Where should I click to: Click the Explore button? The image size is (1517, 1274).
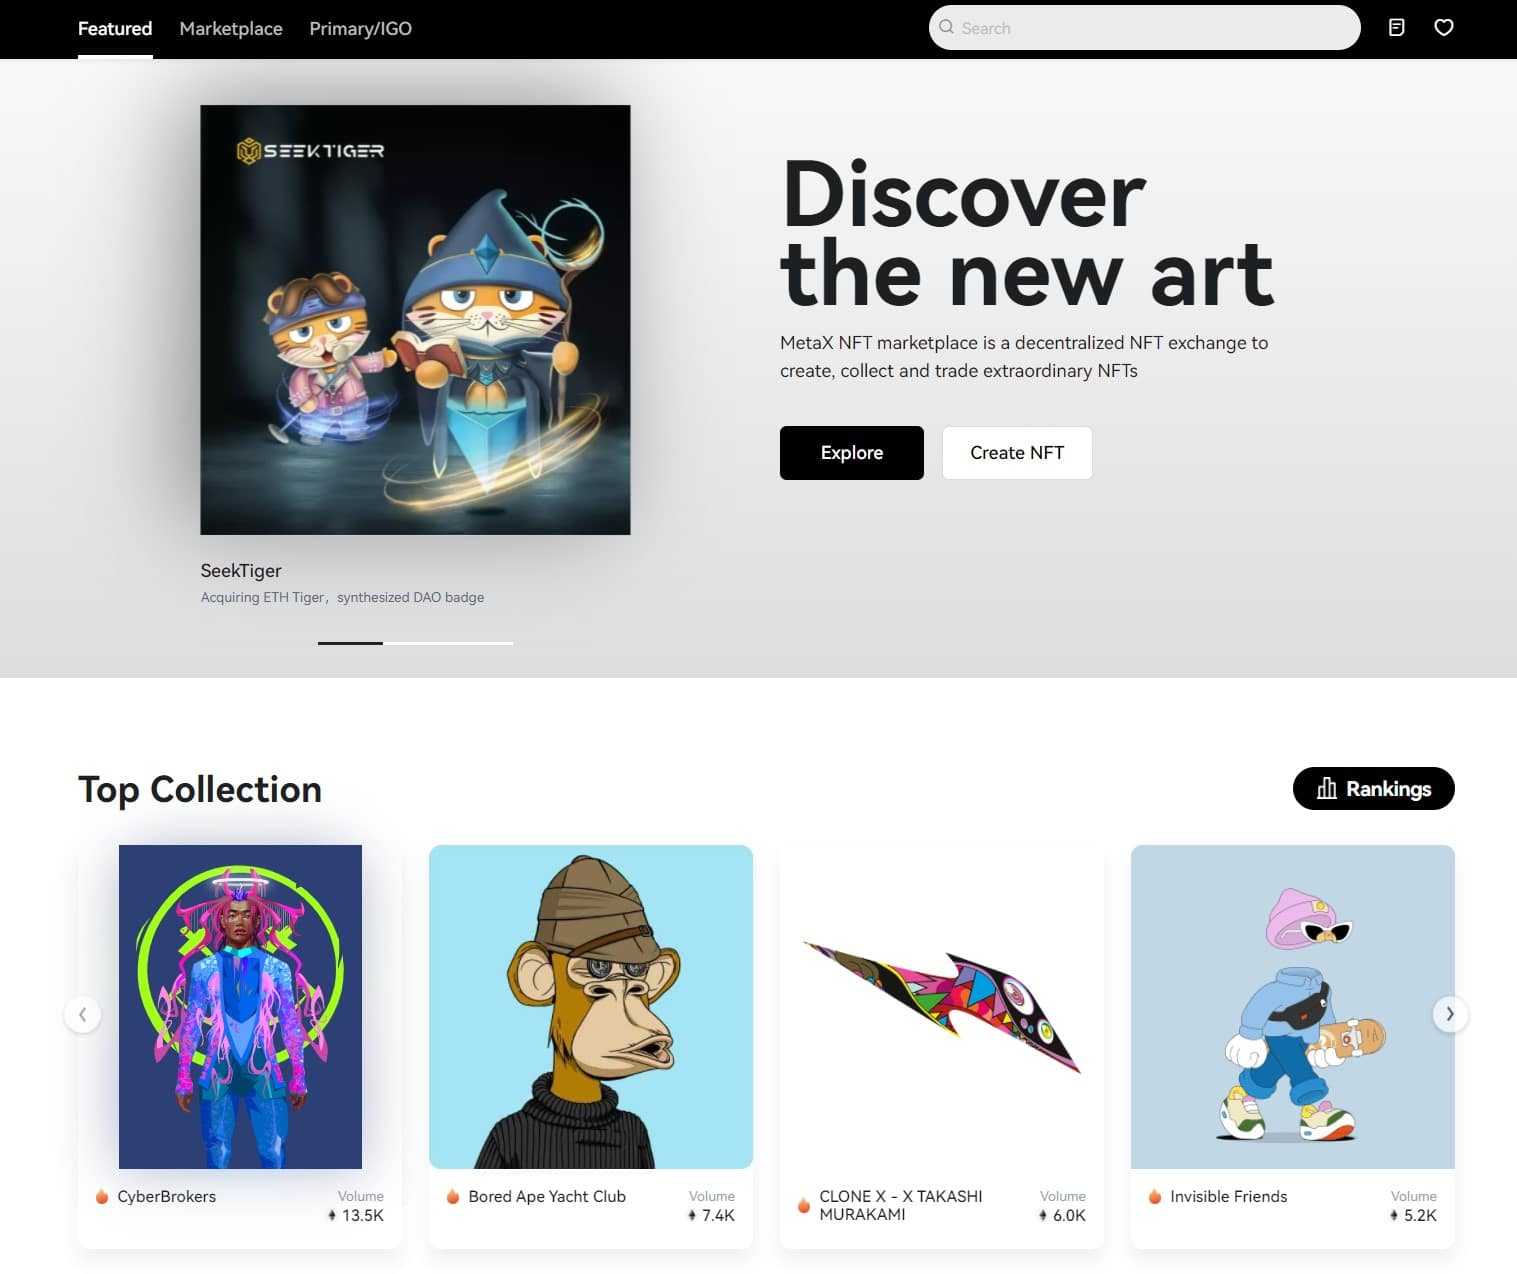point(852,453)
